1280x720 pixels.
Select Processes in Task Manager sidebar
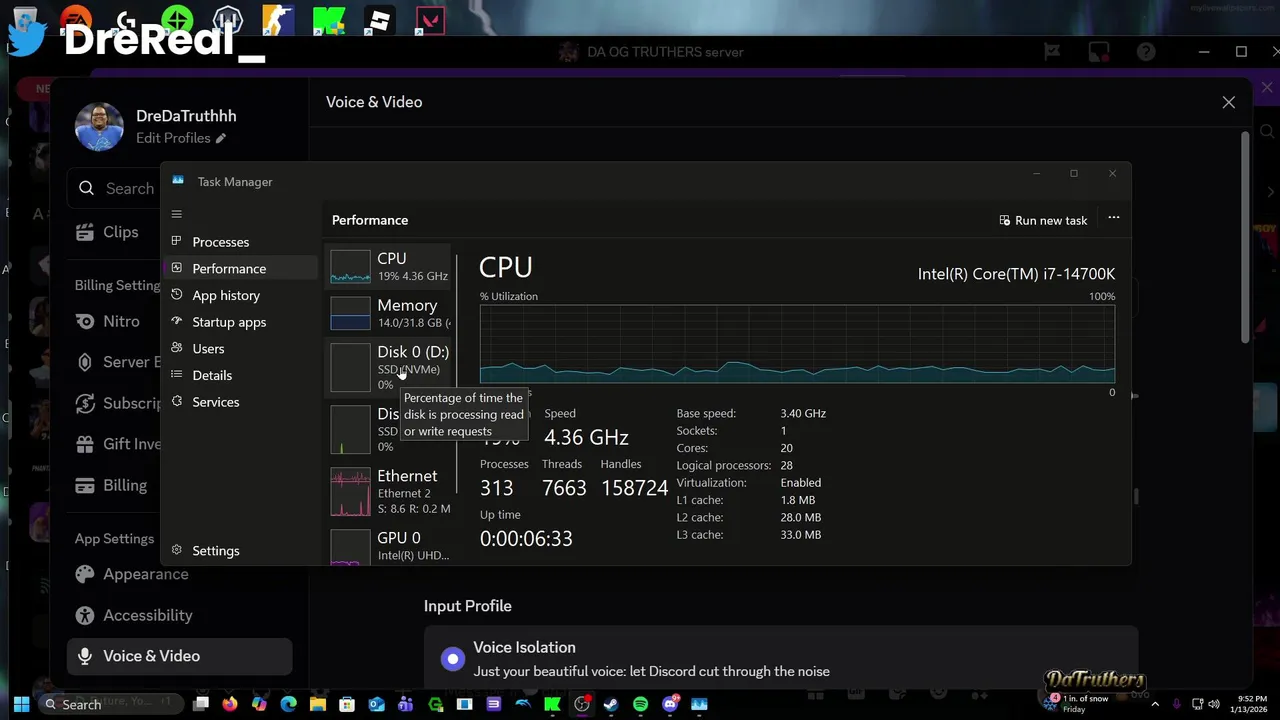point(239,242)
